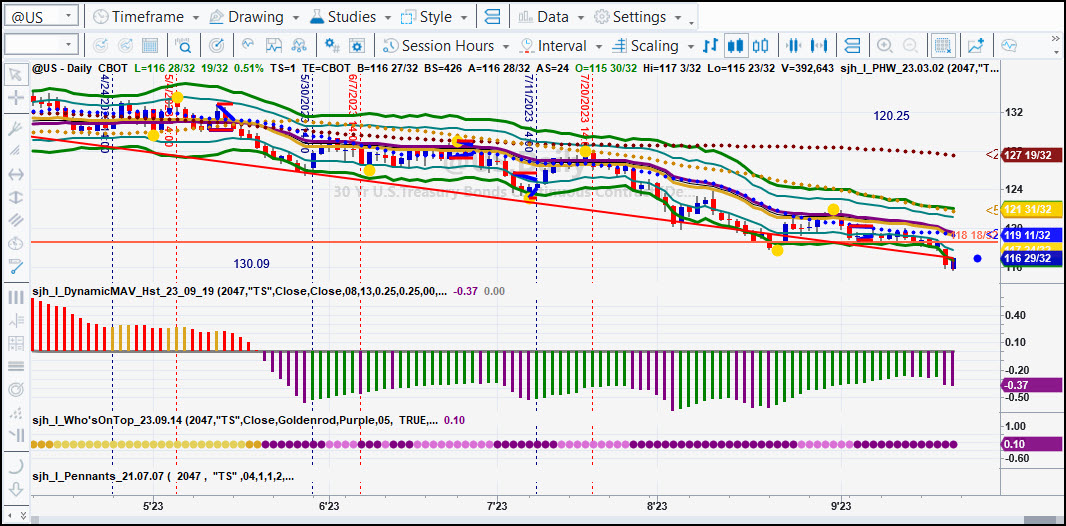
Task: Click the Interval button
Action: 553,46
